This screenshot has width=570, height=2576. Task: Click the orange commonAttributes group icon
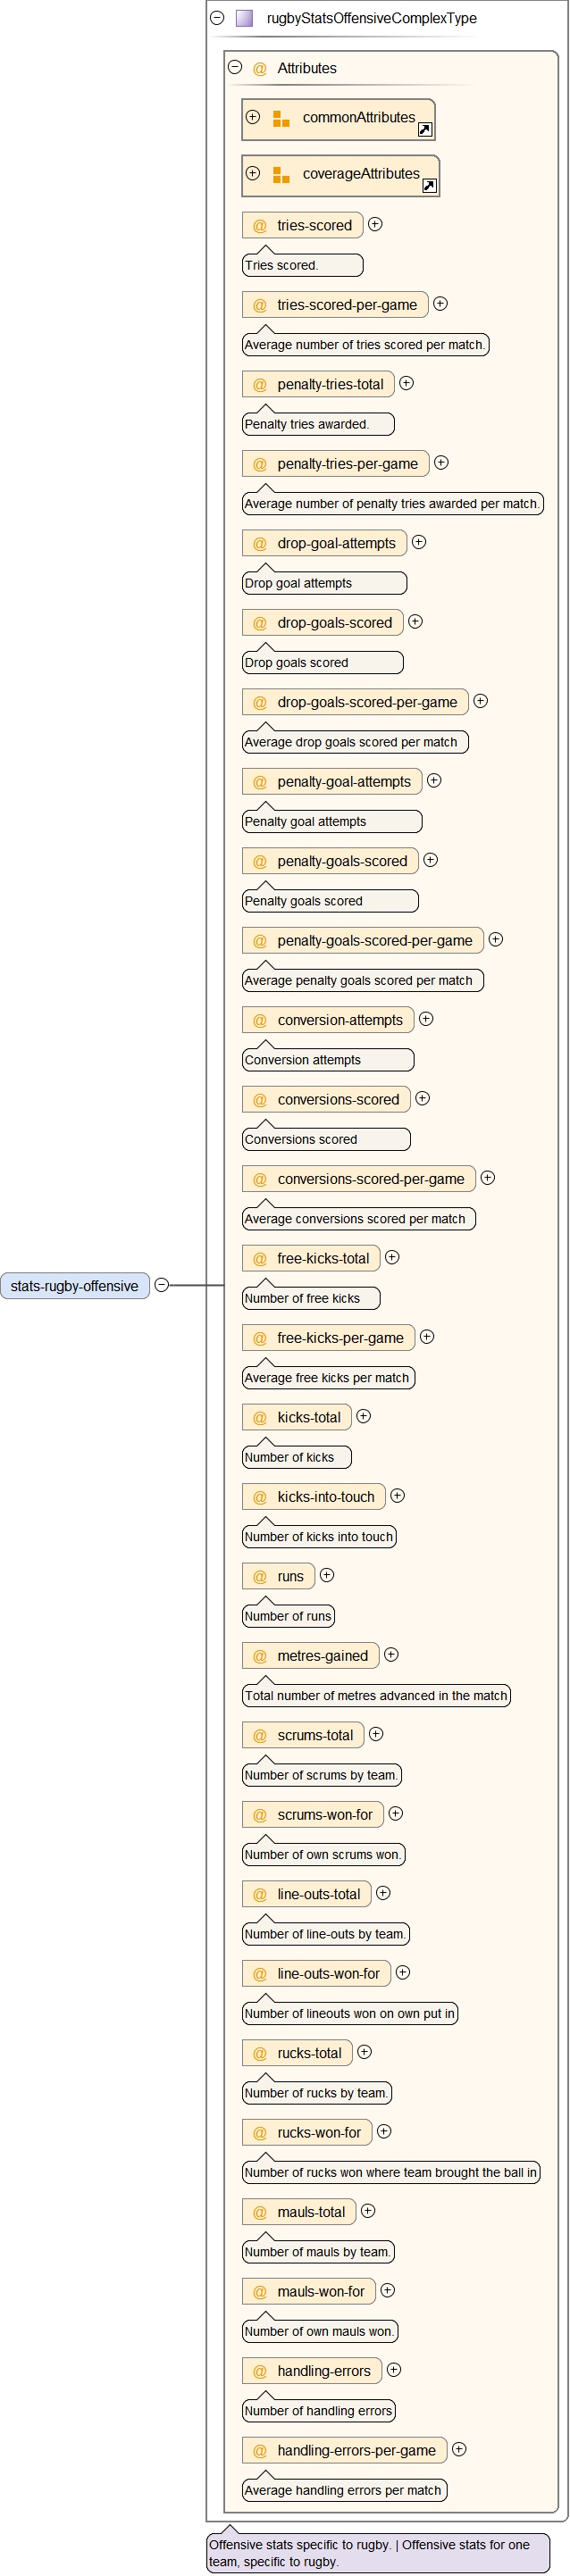point(281,118)
